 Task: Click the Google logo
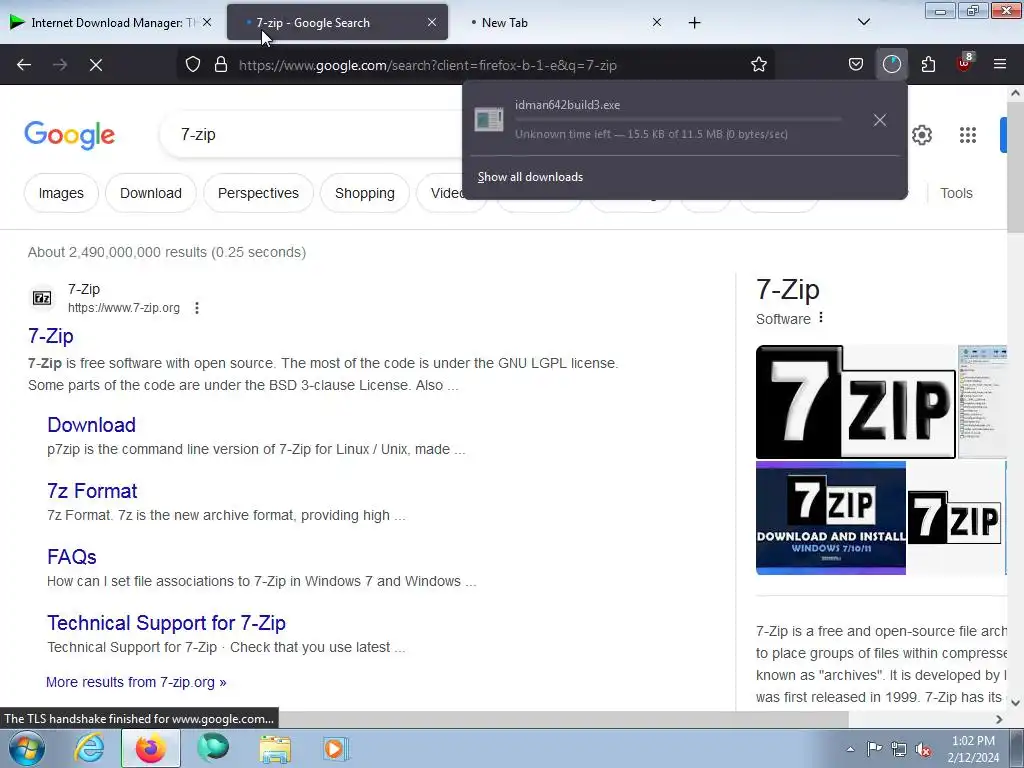69,135
